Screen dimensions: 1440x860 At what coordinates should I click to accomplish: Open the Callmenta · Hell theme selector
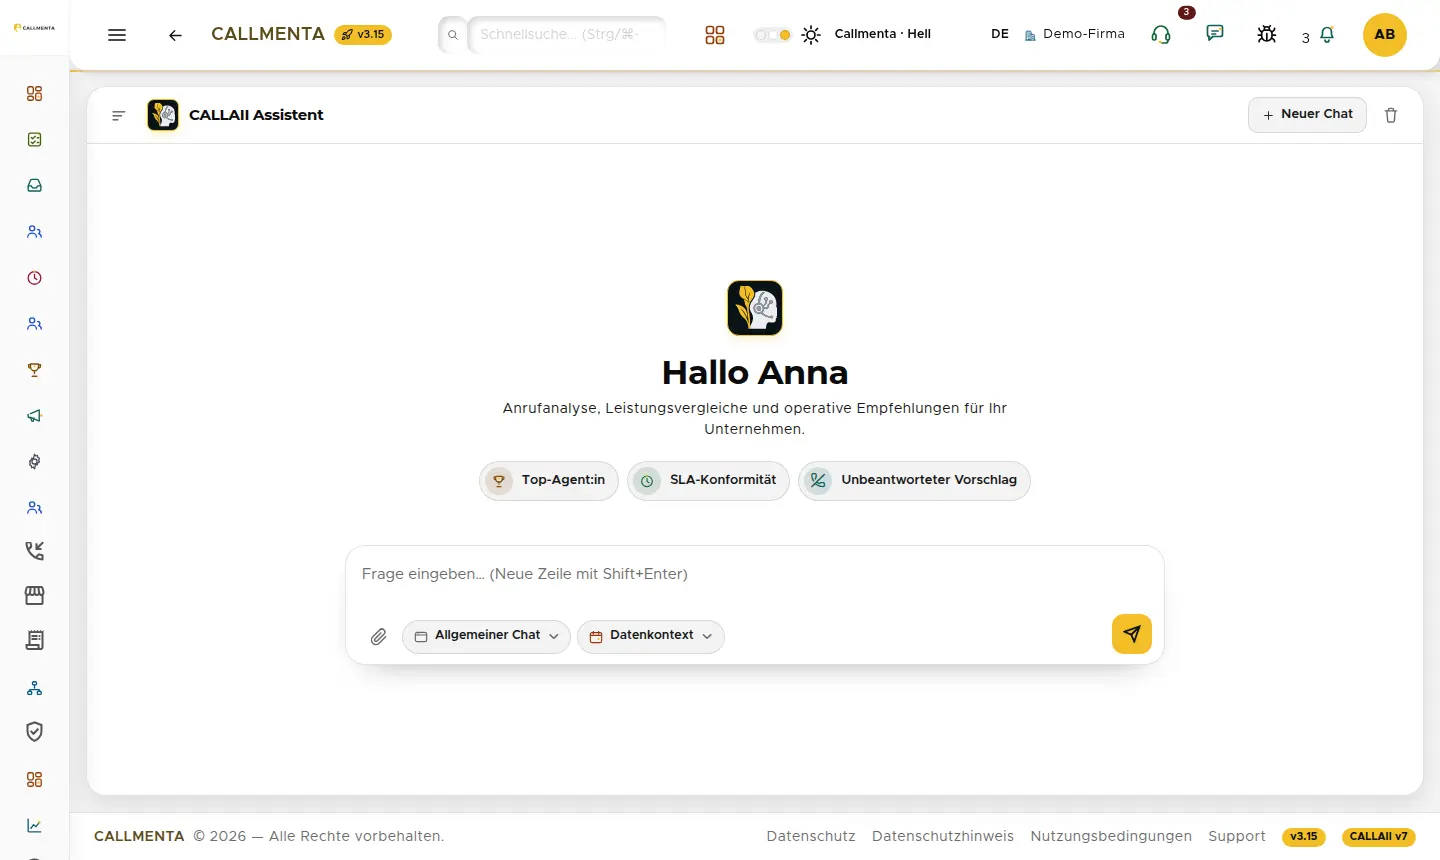coord(883,34)
